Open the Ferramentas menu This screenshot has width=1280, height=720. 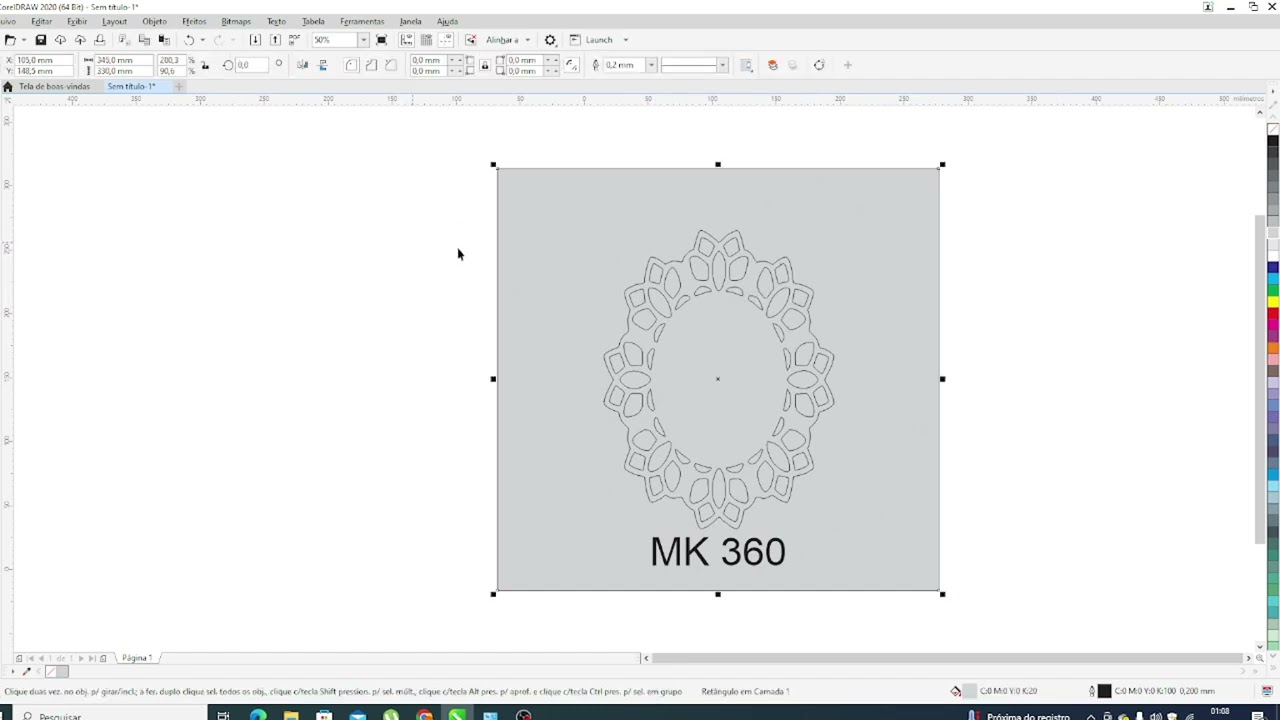click(x=362, y=21)
